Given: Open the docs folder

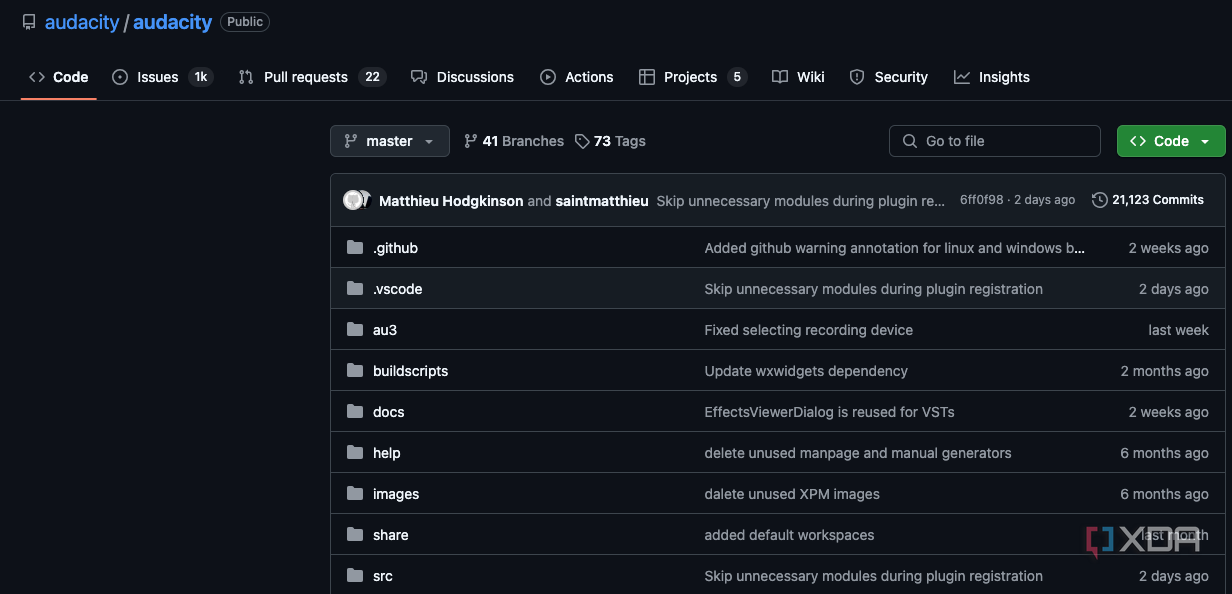Looking at the screenshot, I should [388, 412].
